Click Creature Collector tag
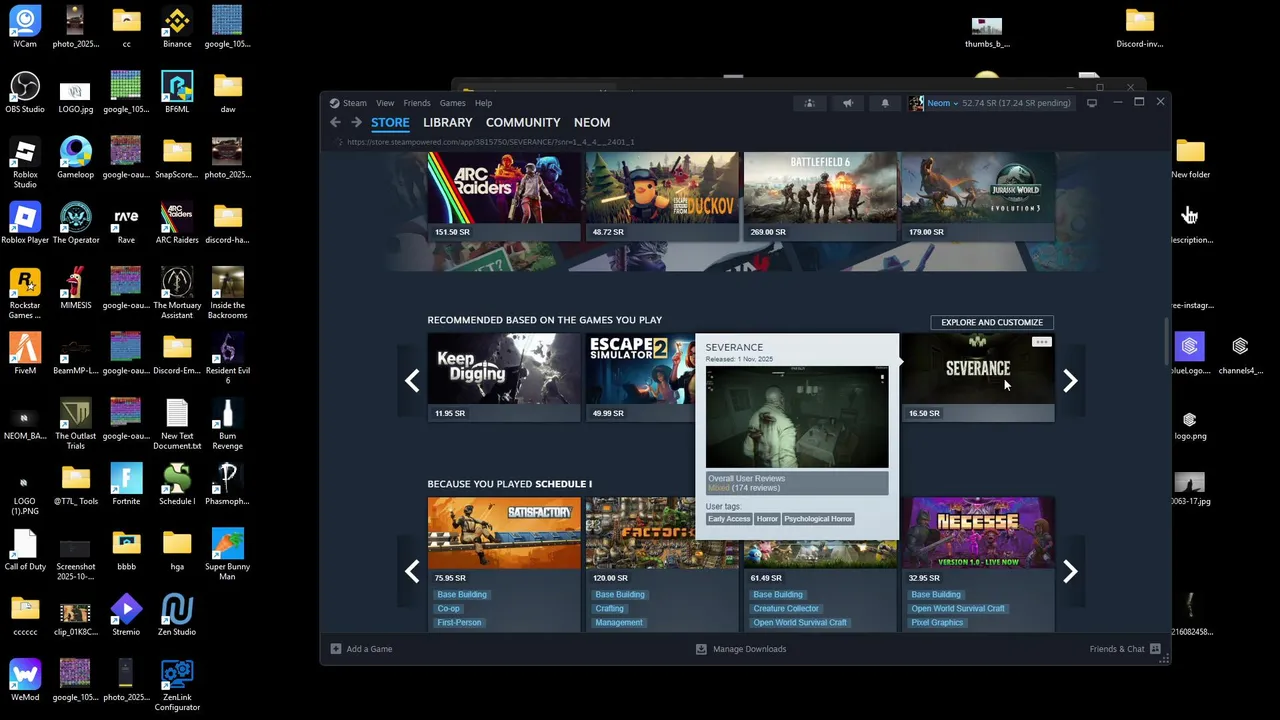Viewport: 1280px width, 720px height. [x=786, y=608]
